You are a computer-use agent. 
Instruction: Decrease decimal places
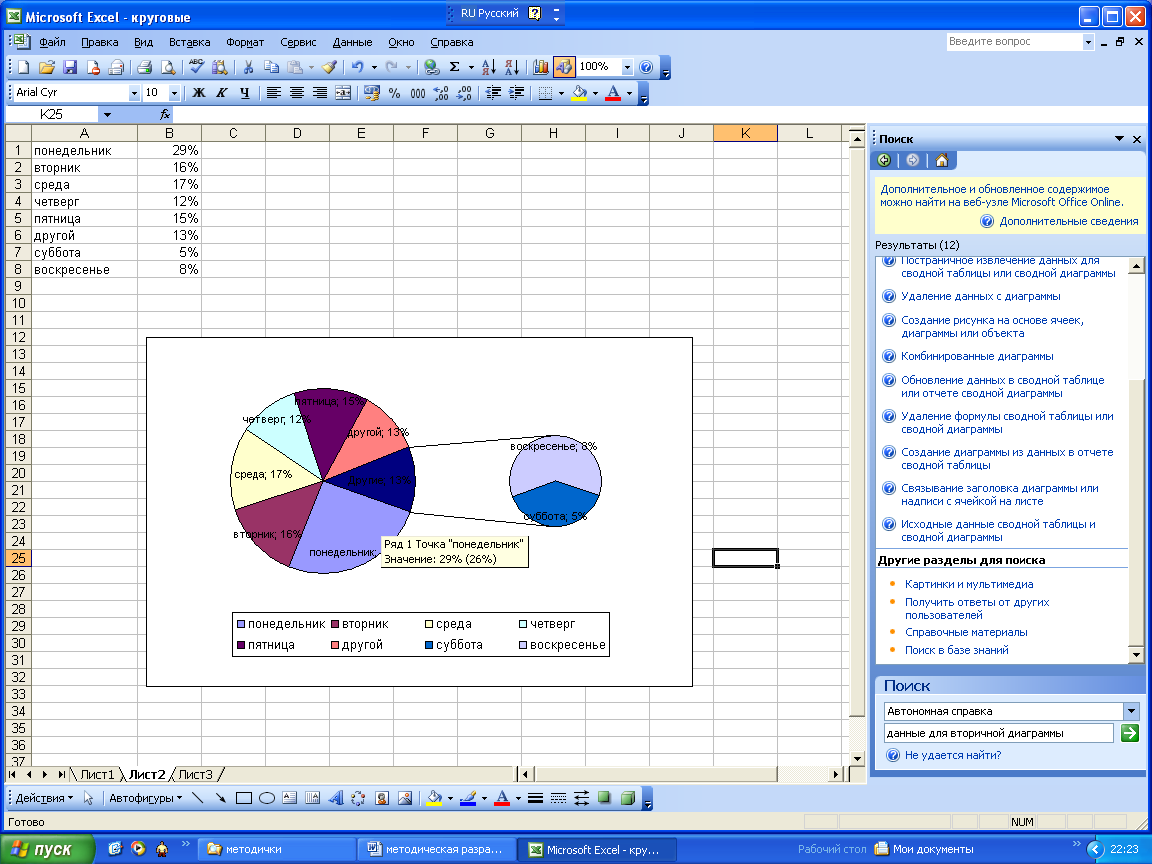point(464,93)
